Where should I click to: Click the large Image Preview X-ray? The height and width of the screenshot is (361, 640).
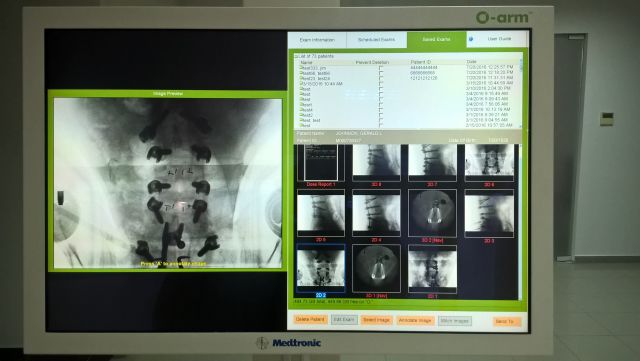click(168, 183)
